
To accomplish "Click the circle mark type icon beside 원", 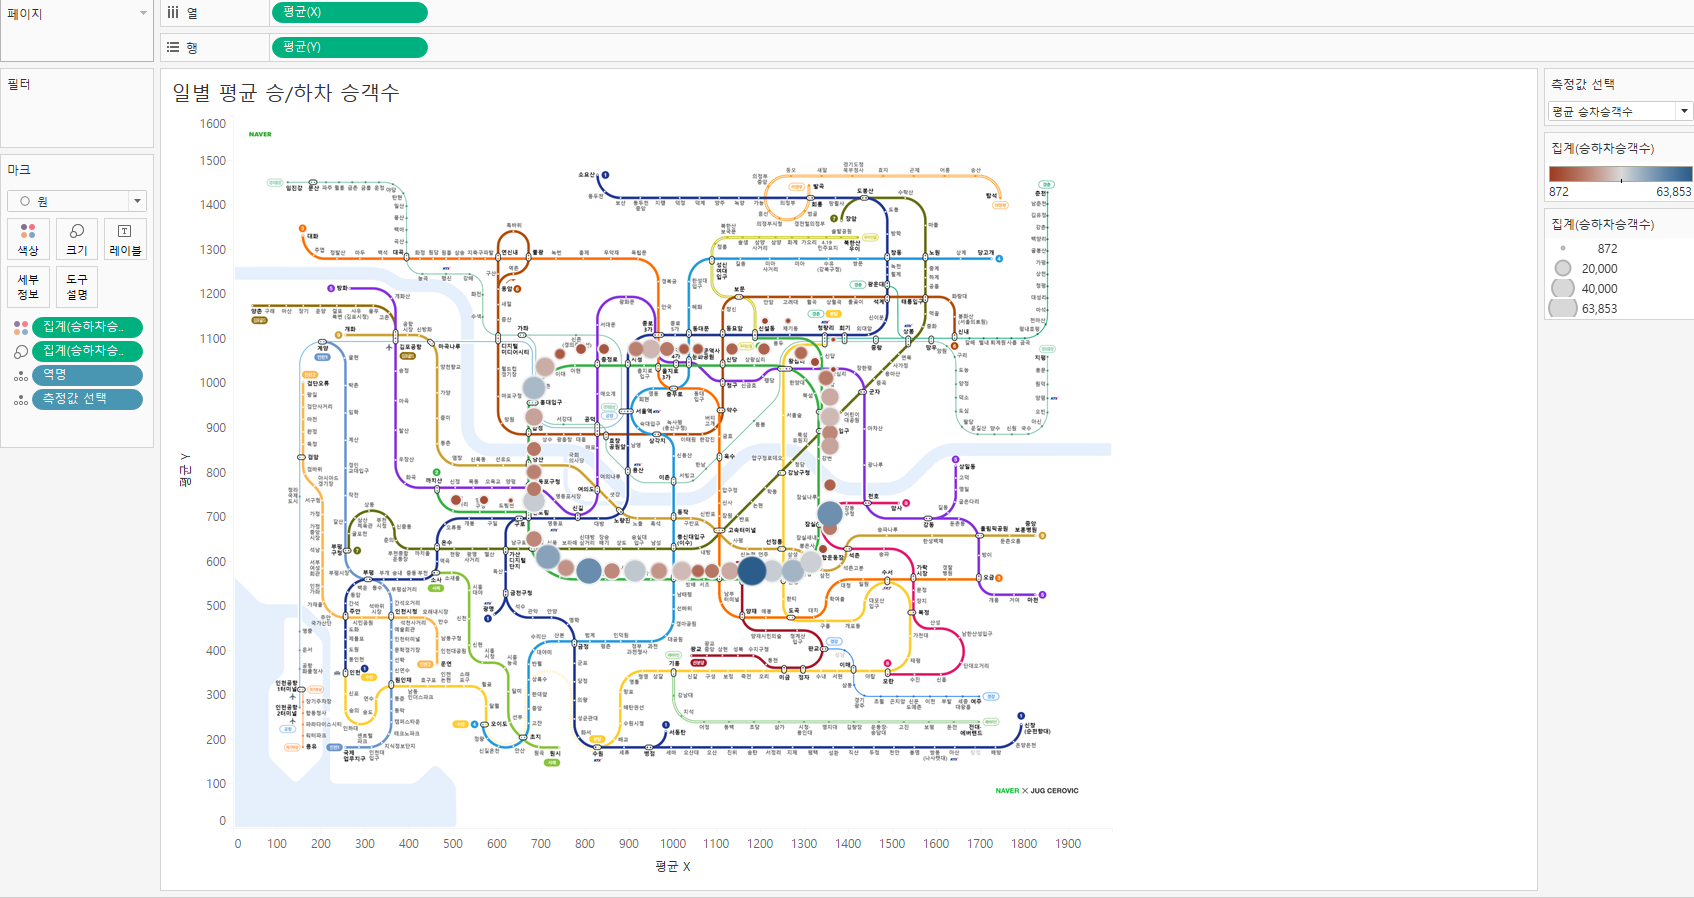I will tap(25, 201).
